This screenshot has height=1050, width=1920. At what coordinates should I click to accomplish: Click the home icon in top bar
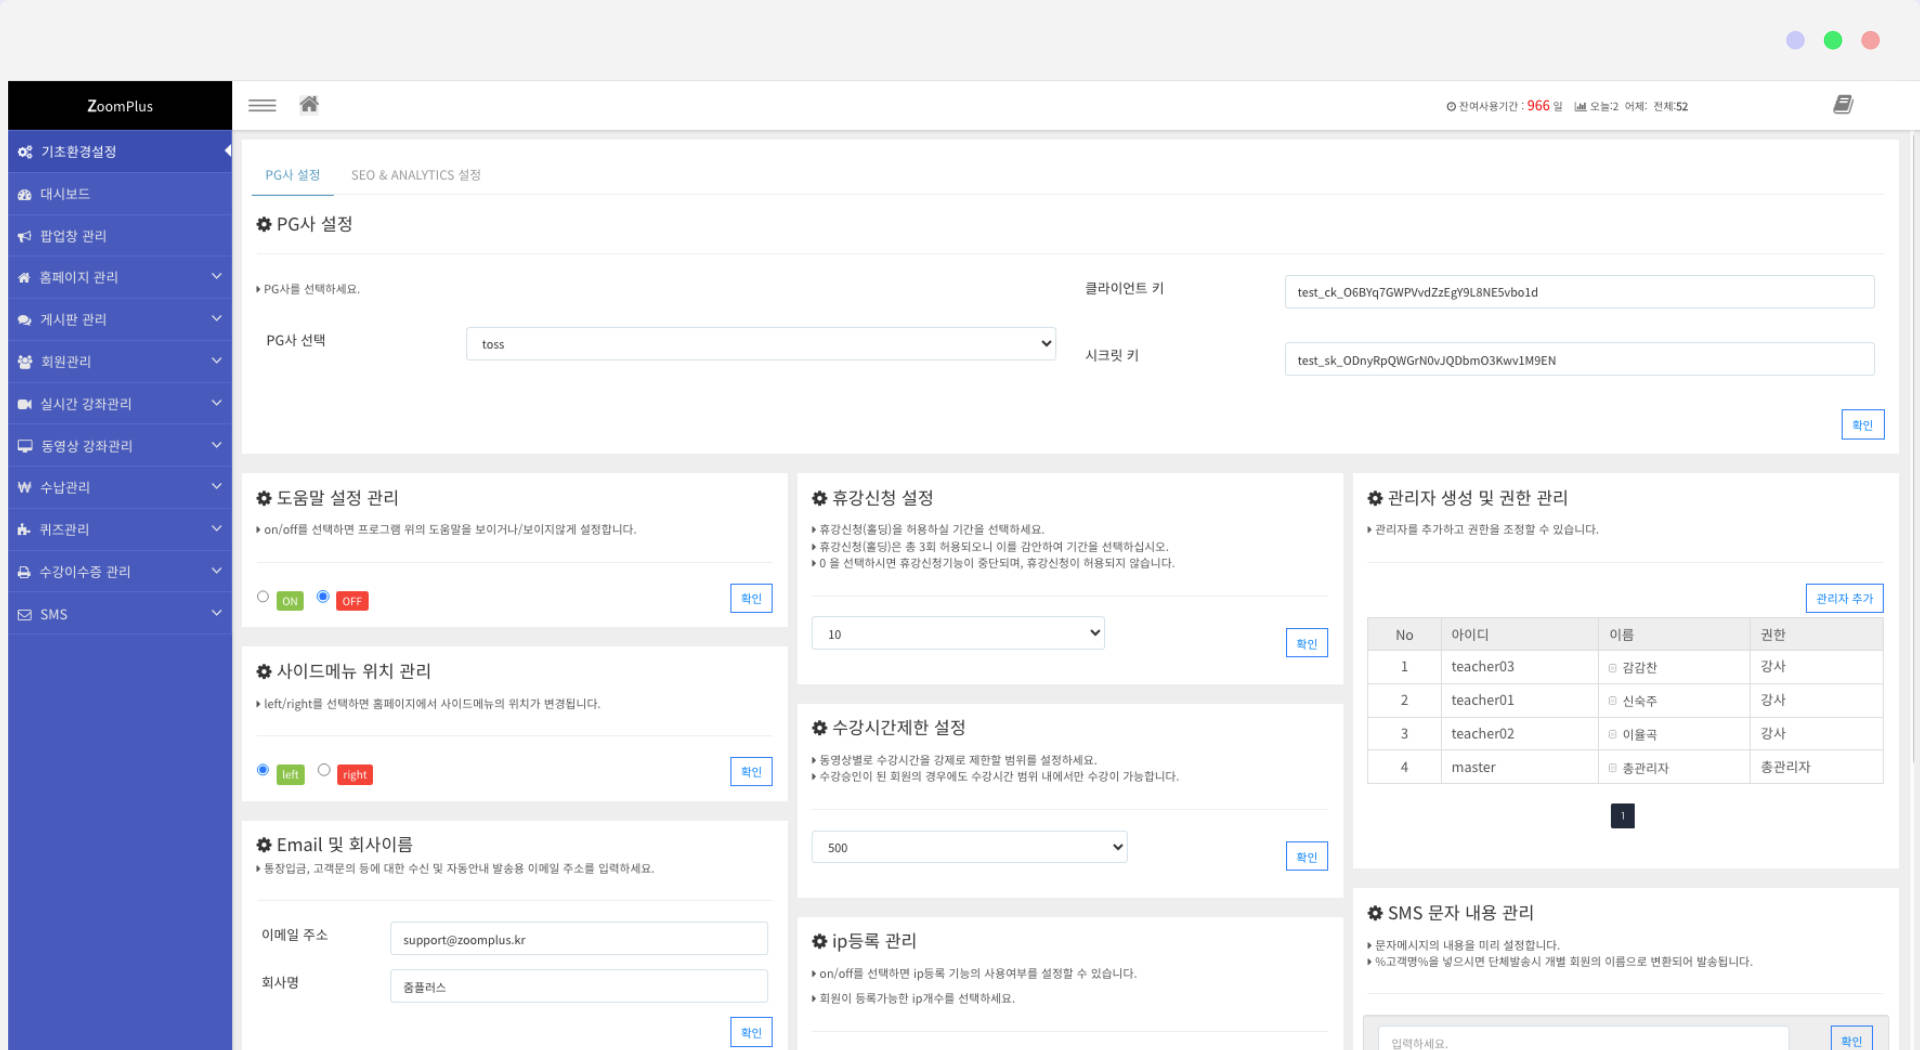click(309, 105)
